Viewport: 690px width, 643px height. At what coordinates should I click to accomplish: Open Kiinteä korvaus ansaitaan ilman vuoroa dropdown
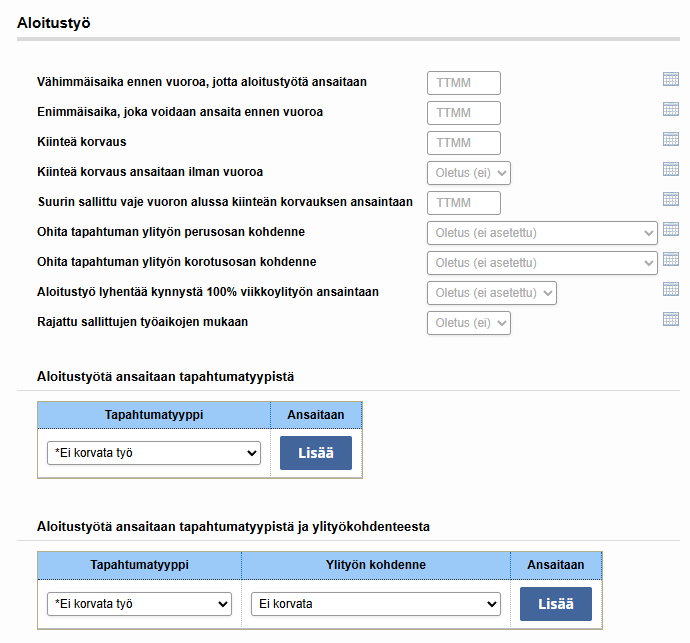click(469, 173)
